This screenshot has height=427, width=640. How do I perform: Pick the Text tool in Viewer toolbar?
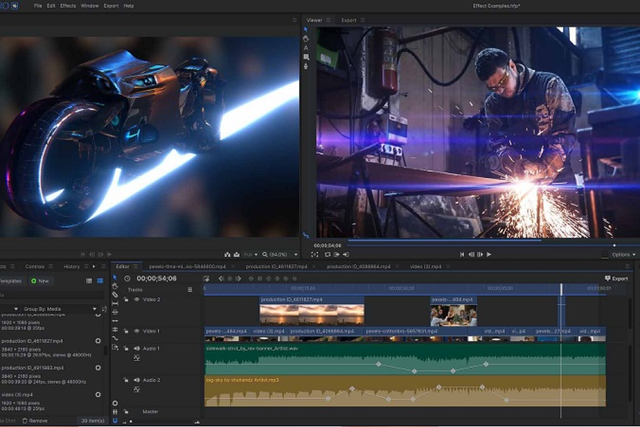306,48
